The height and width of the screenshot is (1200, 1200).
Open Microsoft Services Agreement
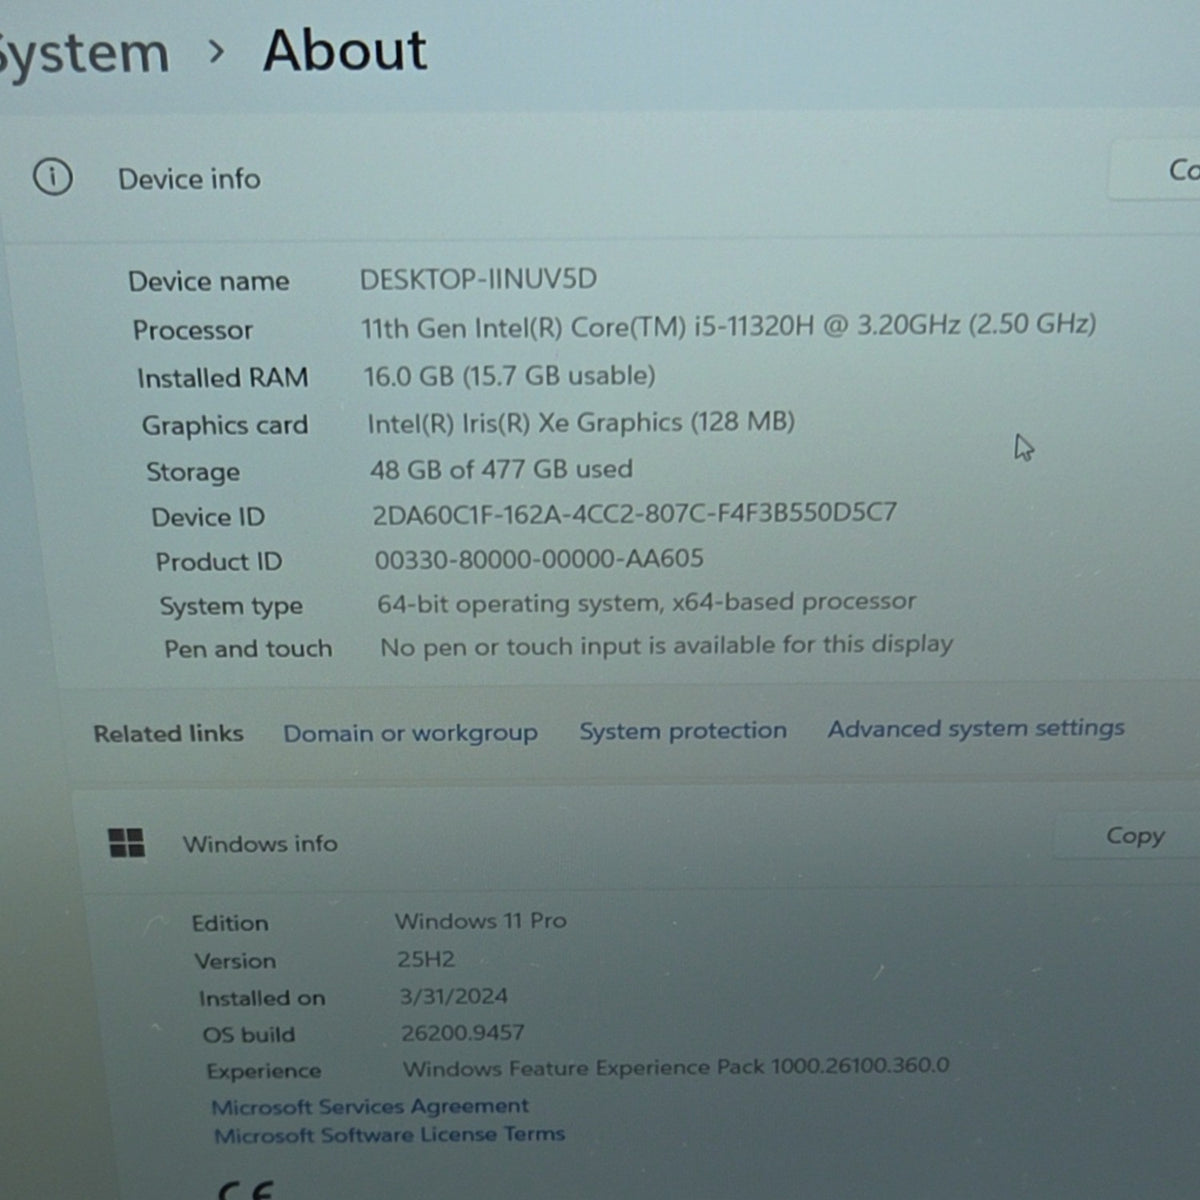point(370,1106)
